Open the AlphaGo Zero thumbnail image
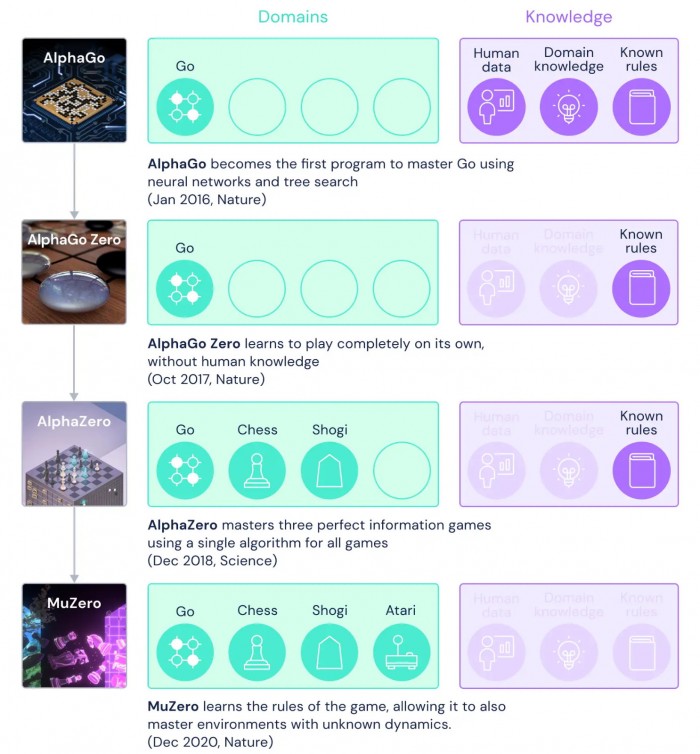Viewport: 700px width, 754px height. click(x=74, y=272)
